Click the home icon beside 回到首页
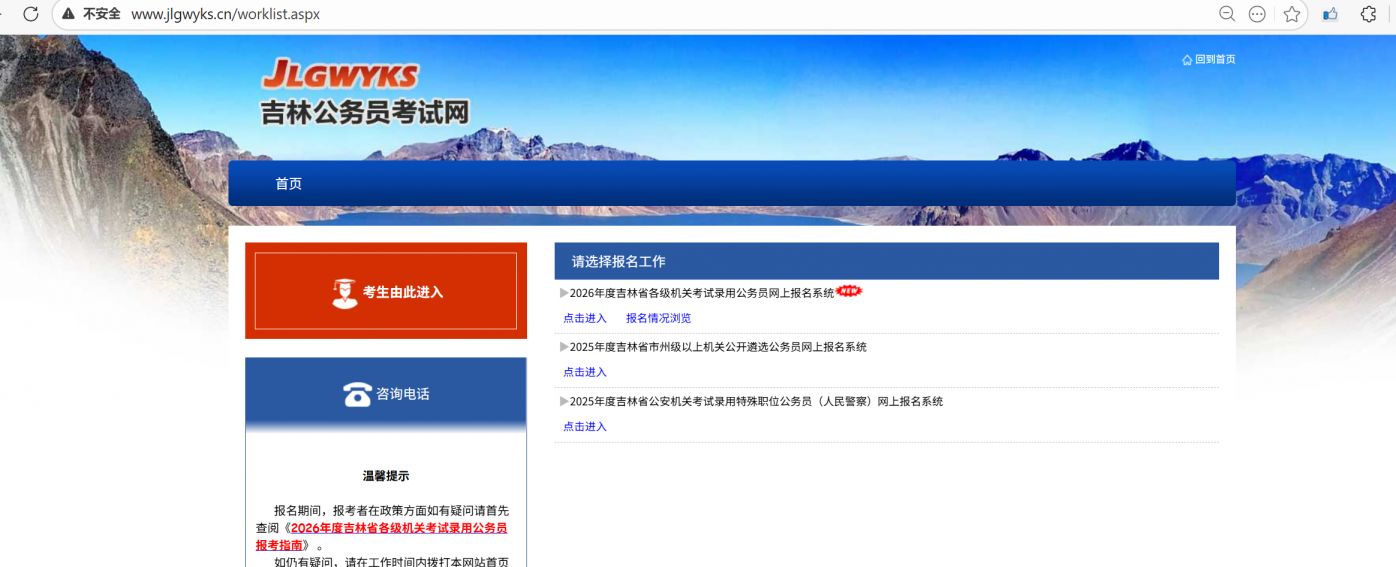 (x=1187, y=60)
